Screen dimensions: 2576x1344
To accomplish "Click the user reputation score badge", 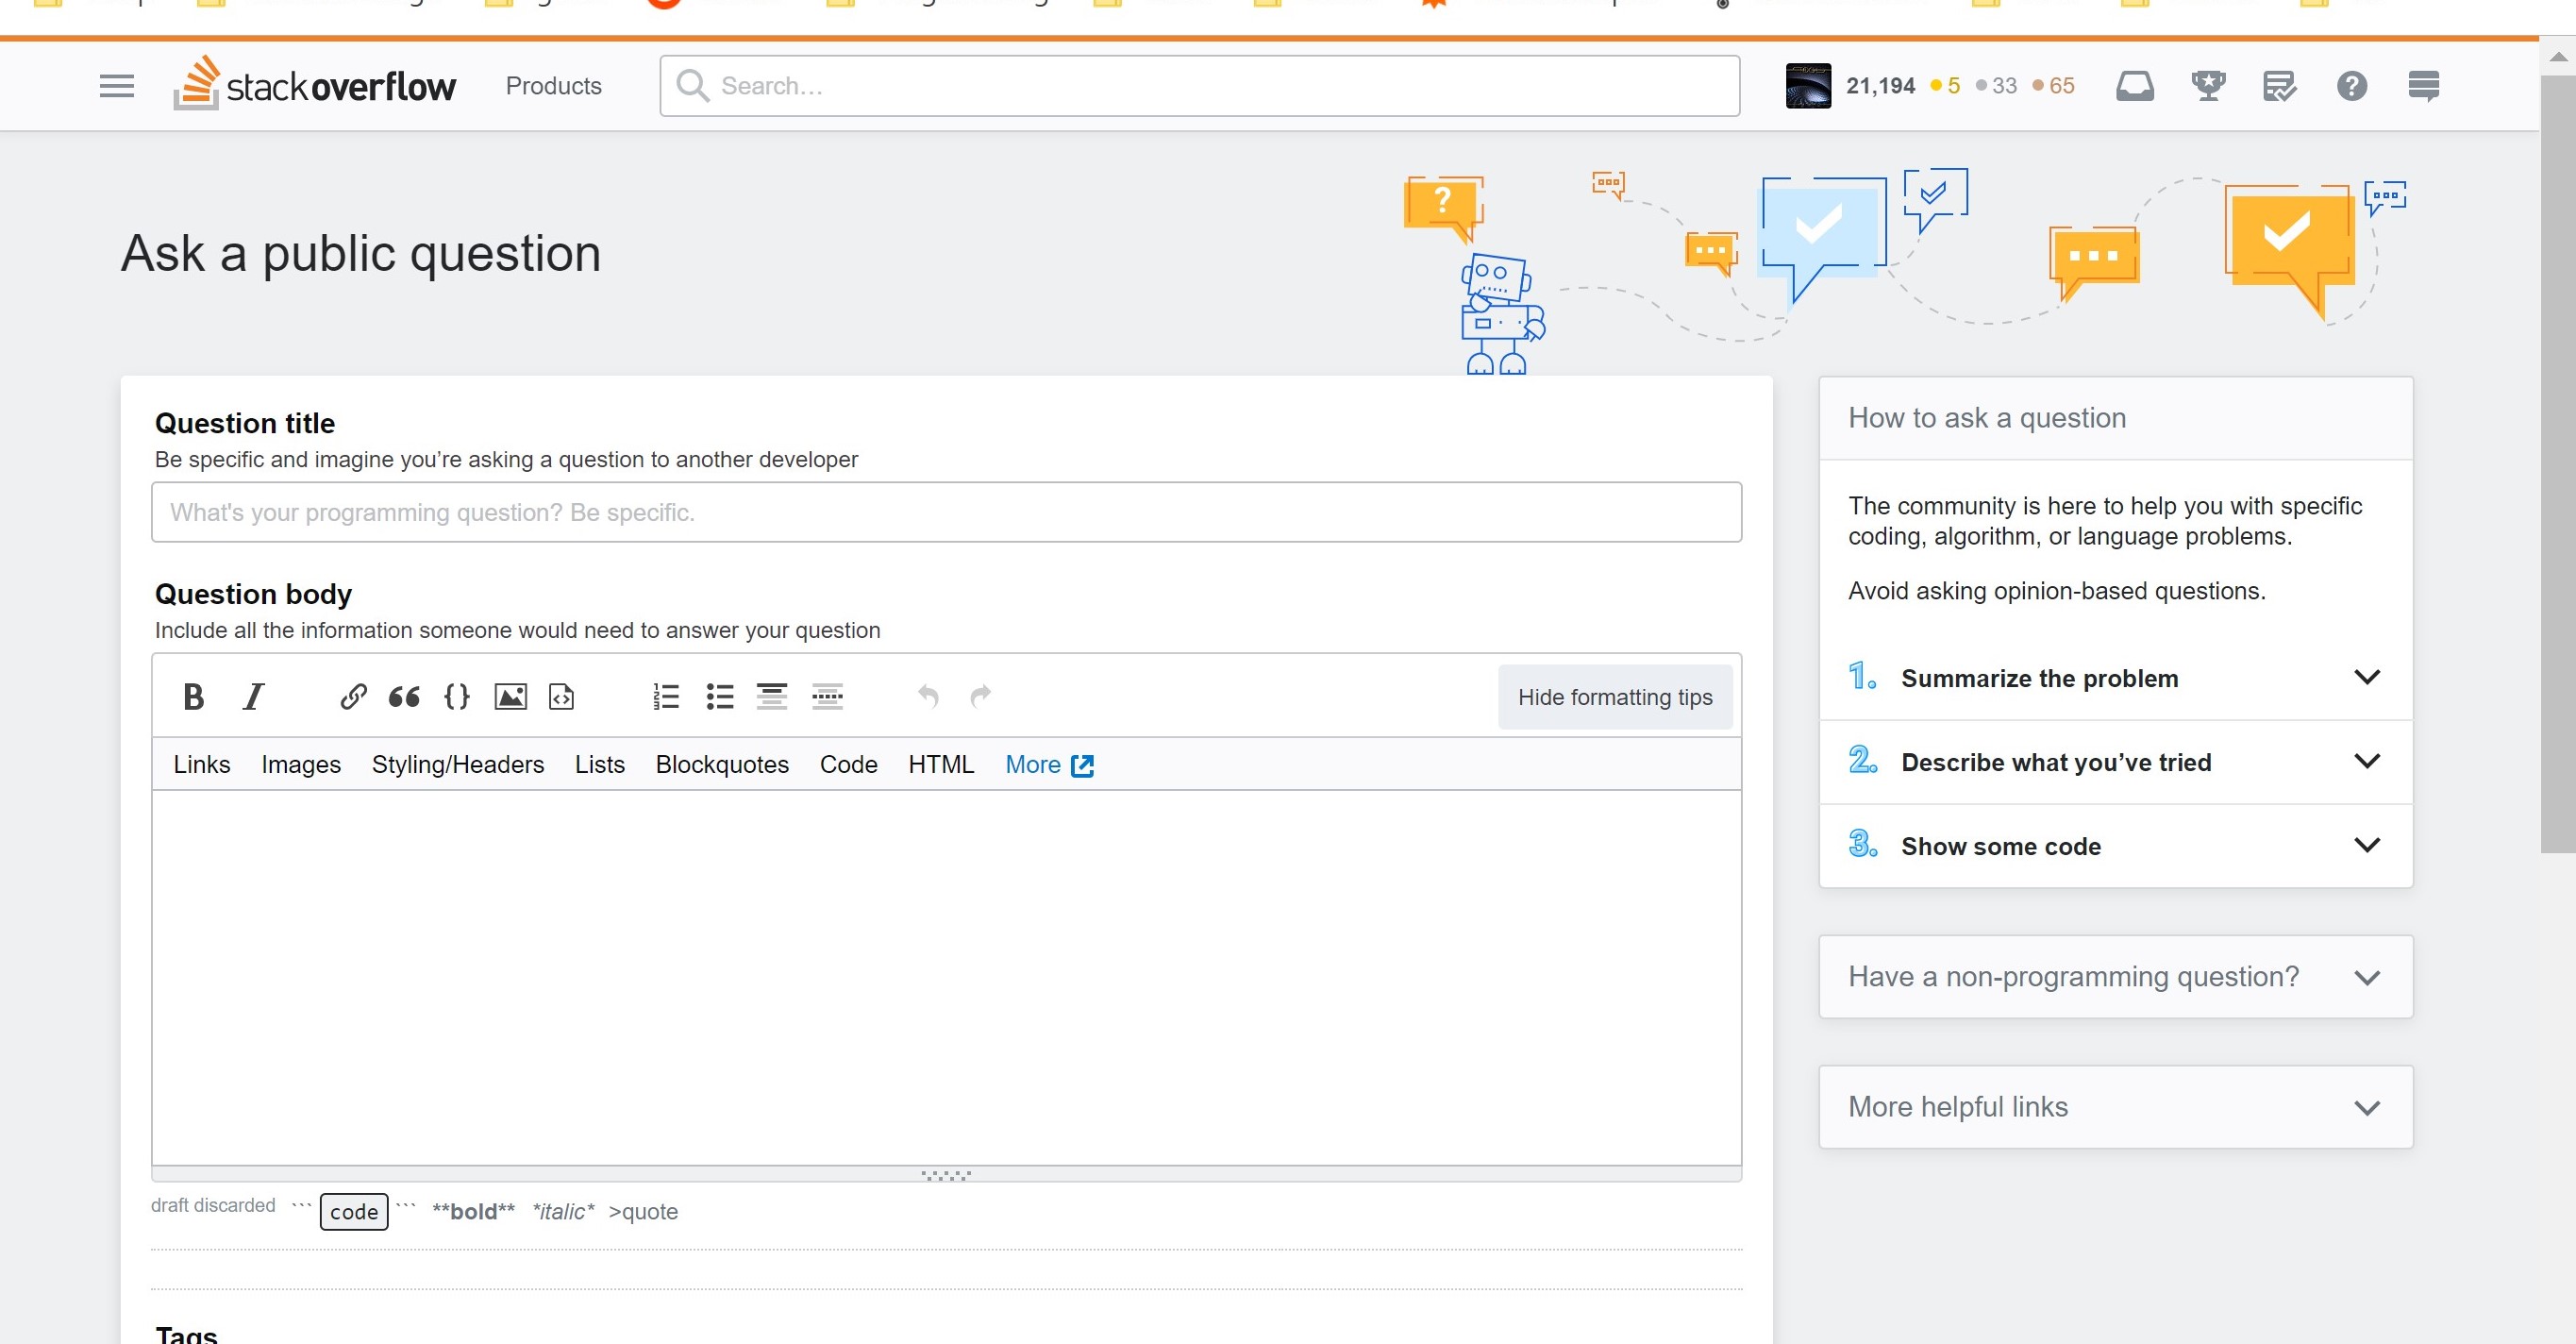I will point(1878,85).
